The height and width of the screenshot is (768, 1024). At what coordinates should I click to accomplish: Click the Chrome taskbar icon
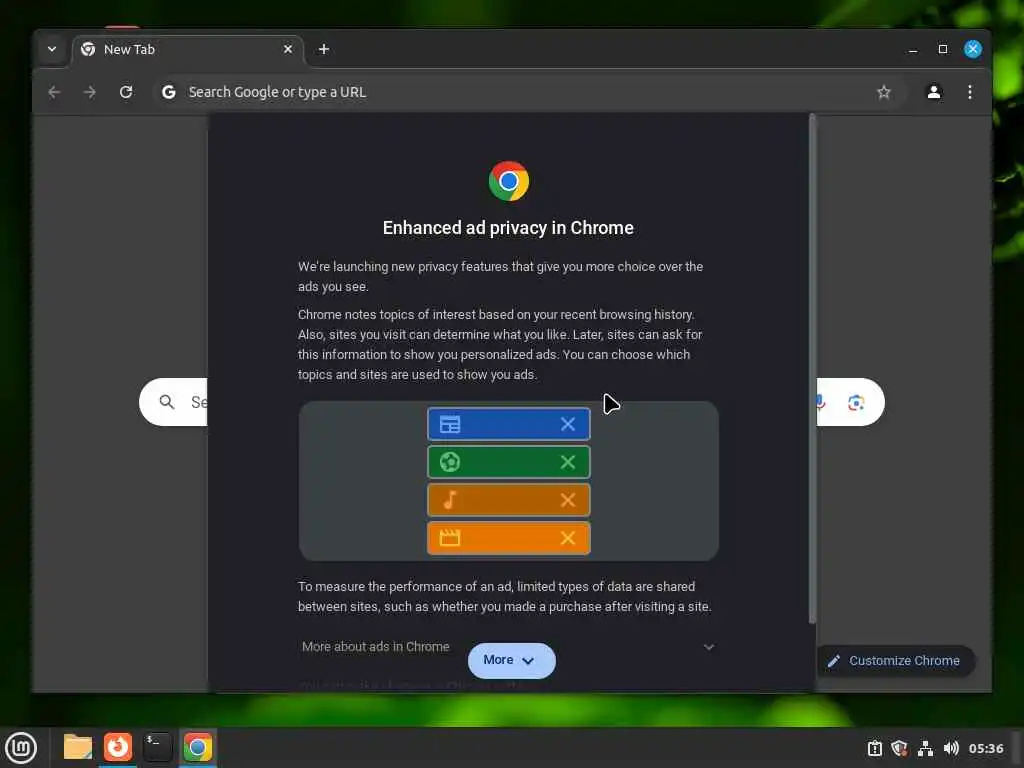point(198,747)
